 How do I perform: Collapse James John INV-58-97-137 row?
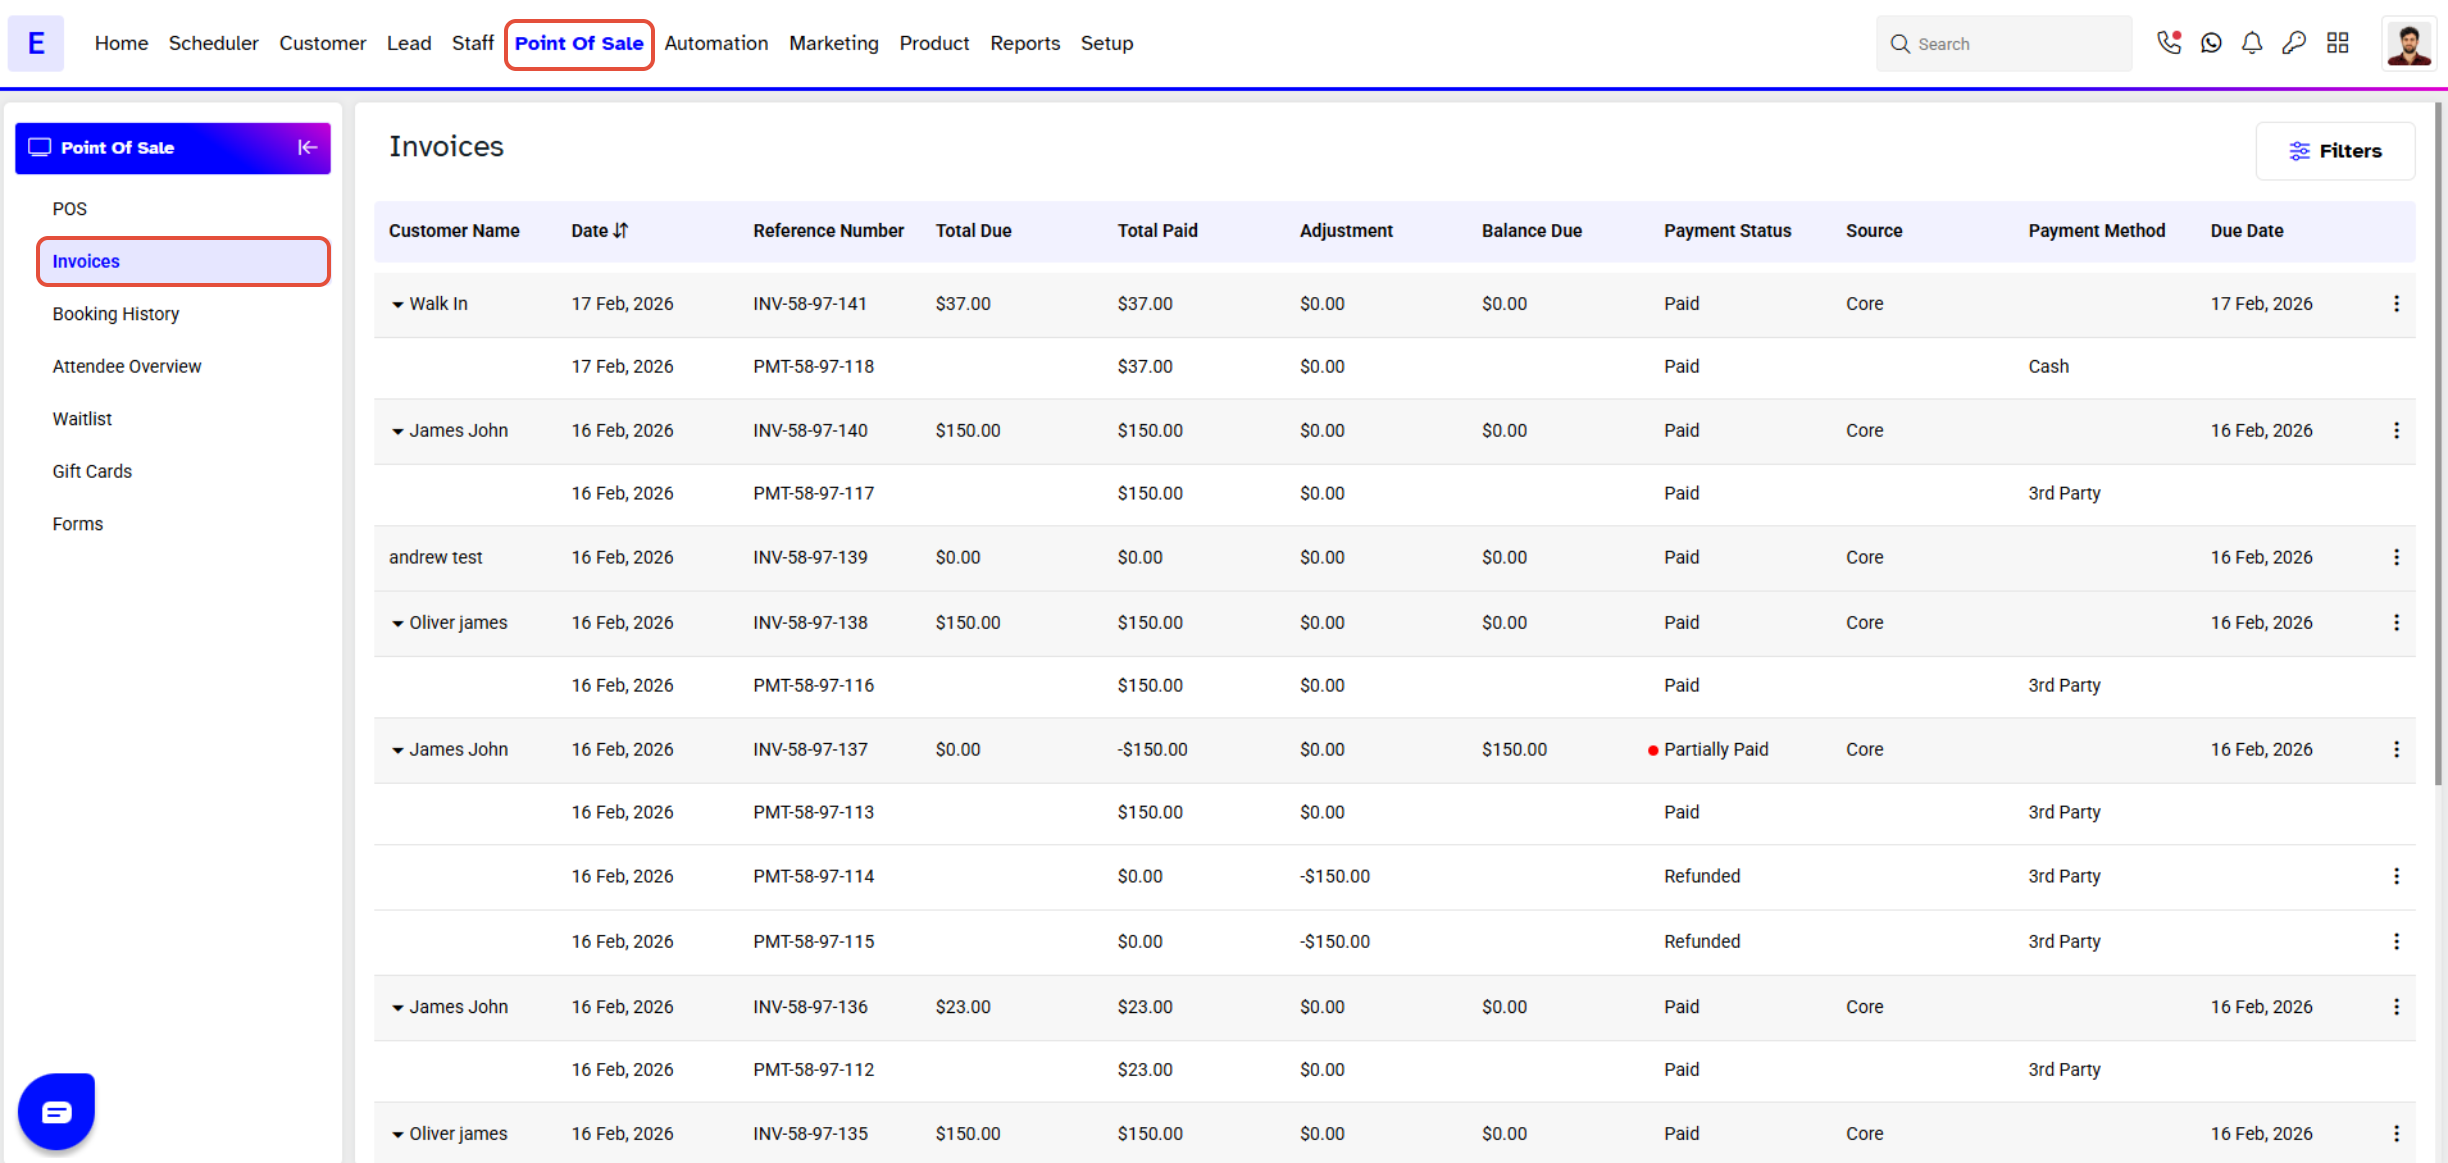[397, 750]
